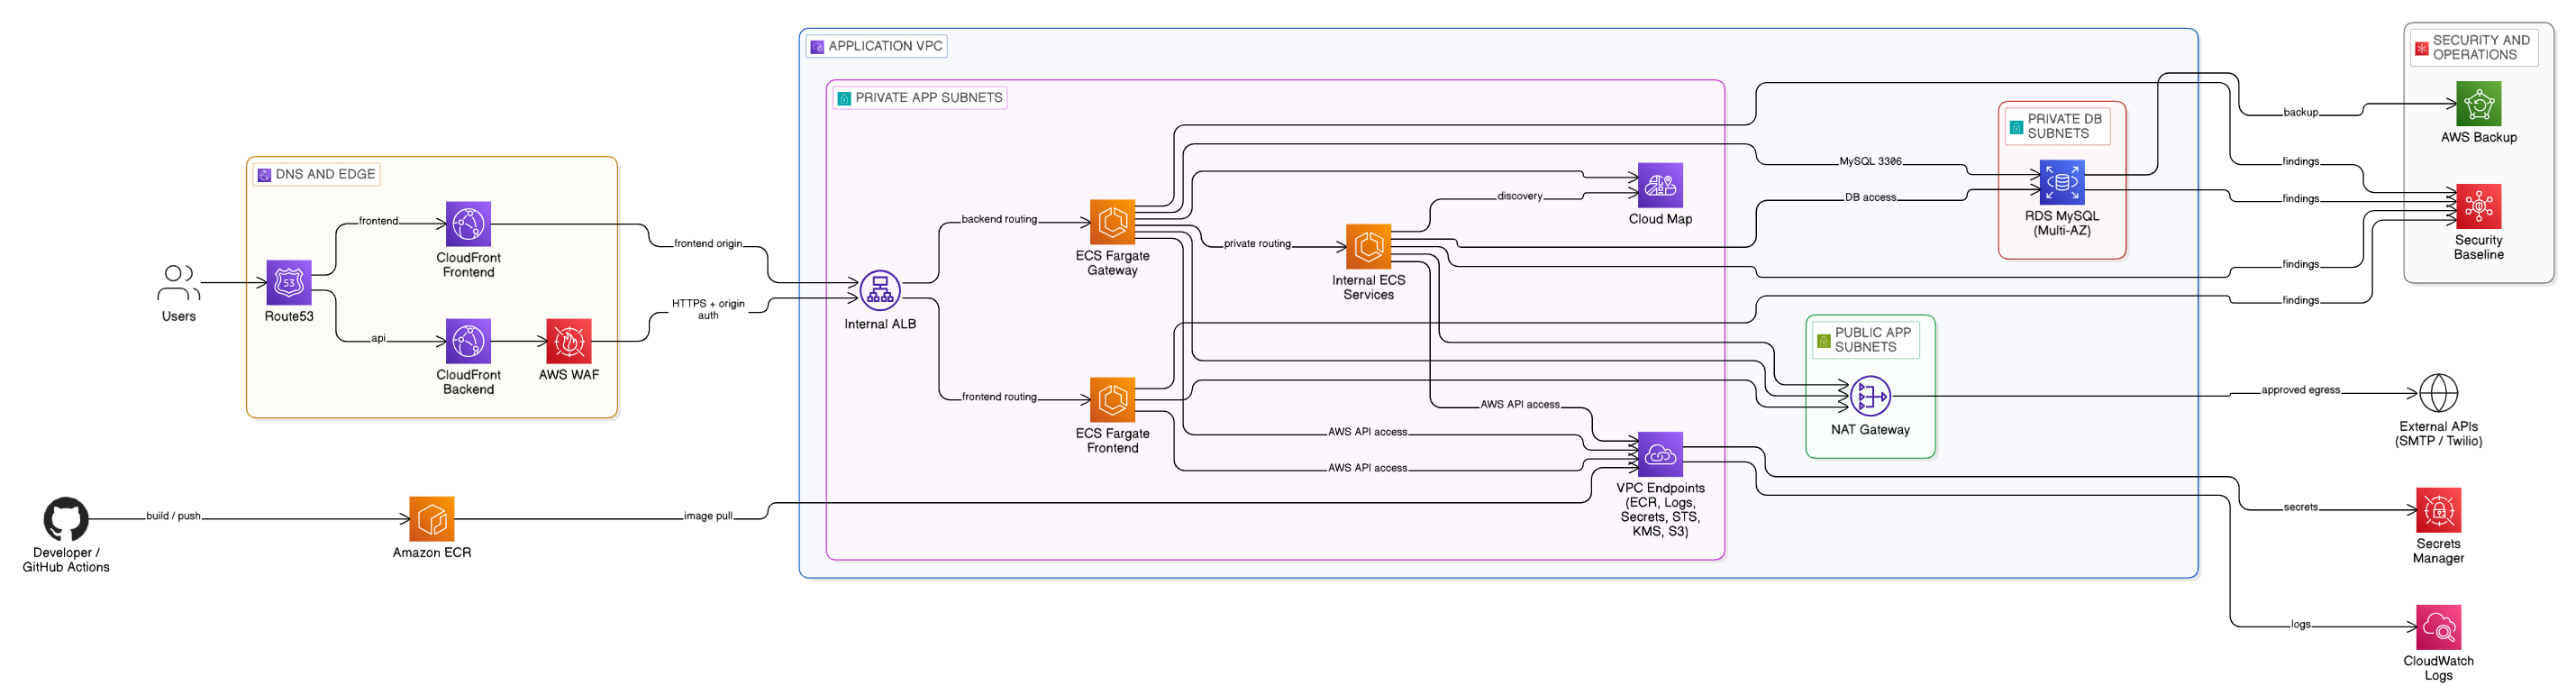Click the Internal ECS Services icon
The height and width of the screenshot is (695, 2576).
(1369, 247)
